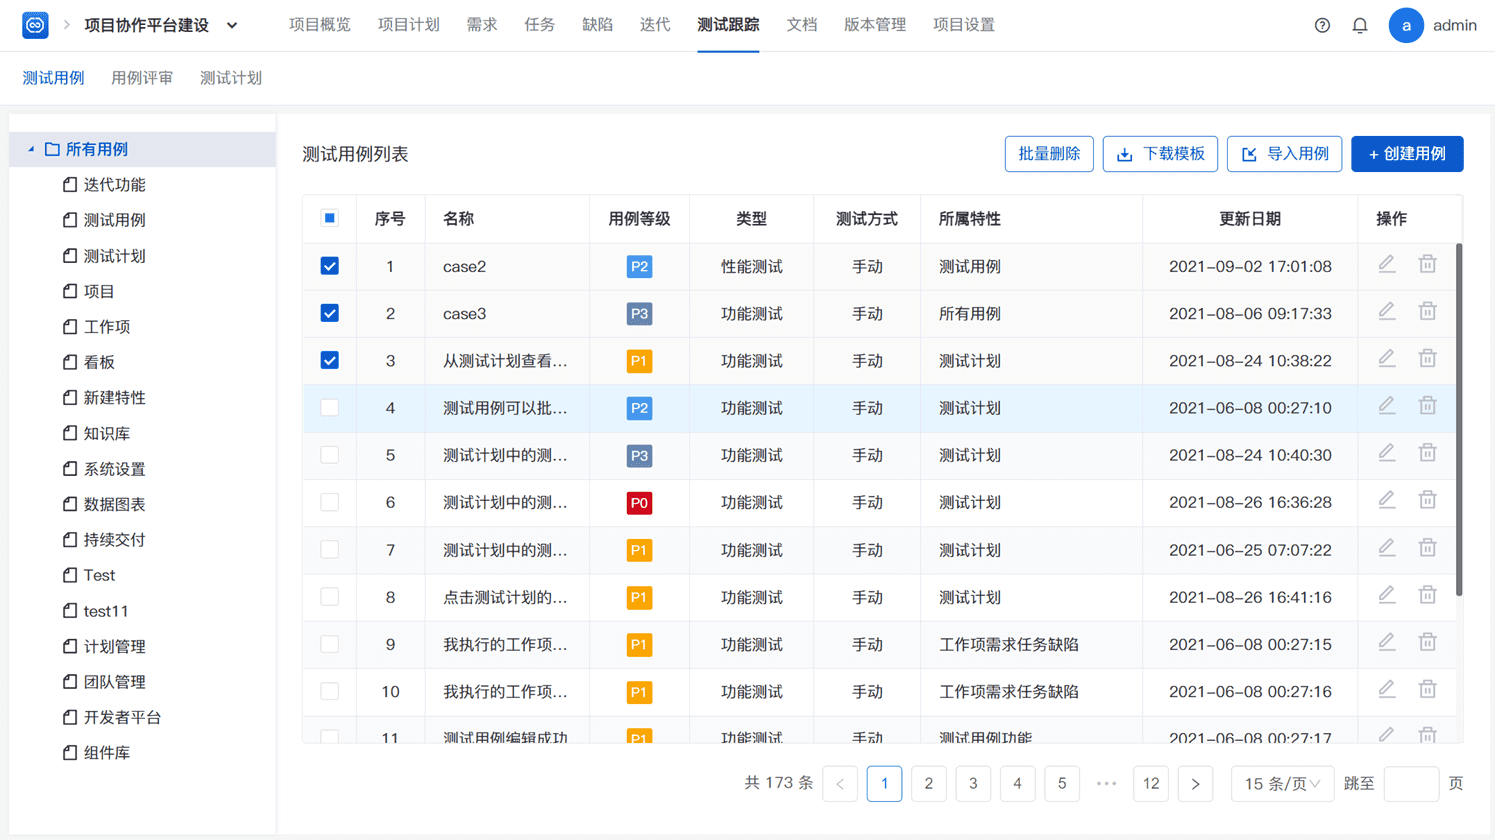
Task: Click trash icon for row 4
Action: click(1427, 405)
